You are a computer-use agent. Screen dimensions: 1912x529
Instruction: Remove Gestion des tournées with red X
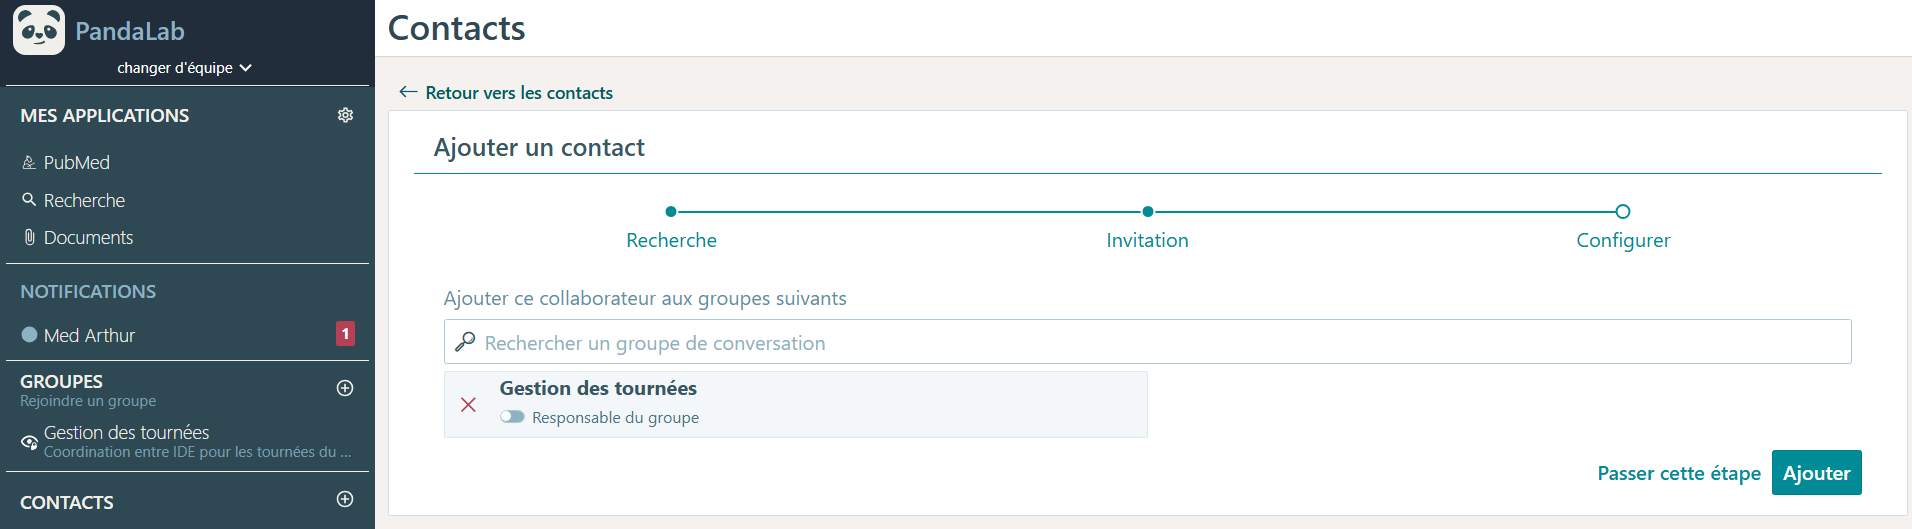pos(468,405)
